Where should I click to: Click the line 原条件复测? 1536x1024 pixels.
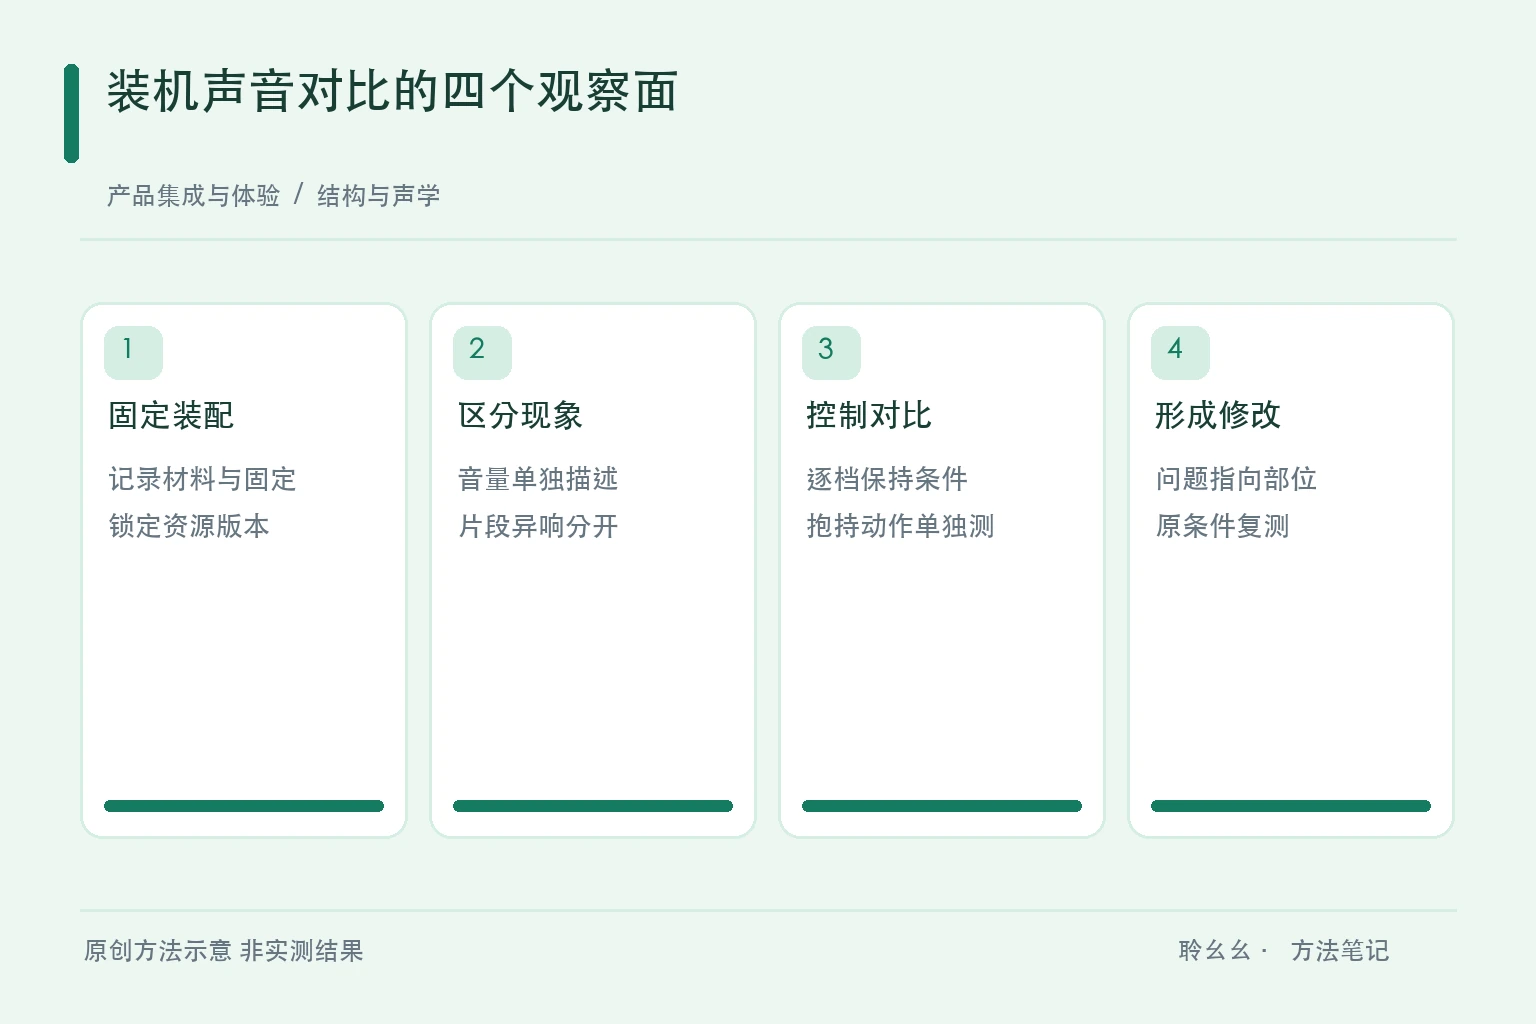click(1222, 526)
